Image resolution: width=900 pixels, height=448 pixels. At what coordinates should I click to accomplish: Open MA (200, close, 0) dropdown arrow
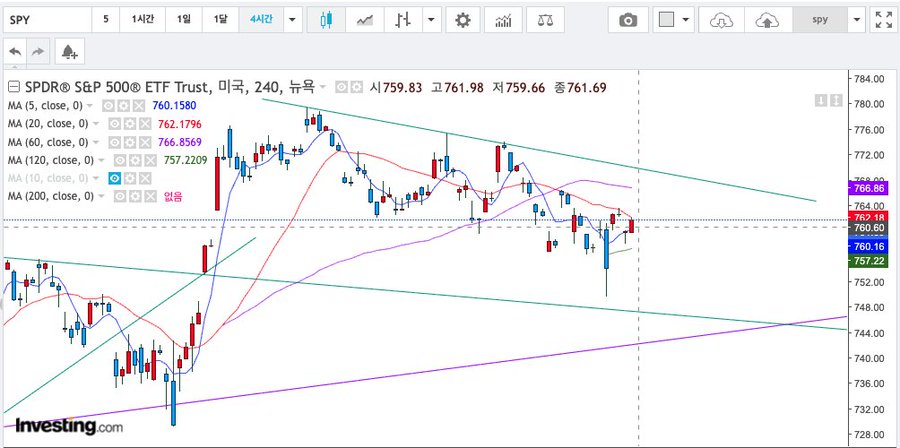click(101, 197)
